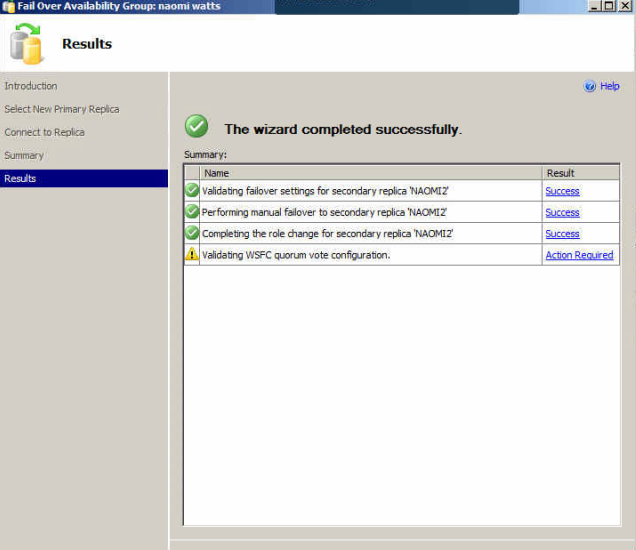
Task: Open the Help link
Action: (609, 86)
